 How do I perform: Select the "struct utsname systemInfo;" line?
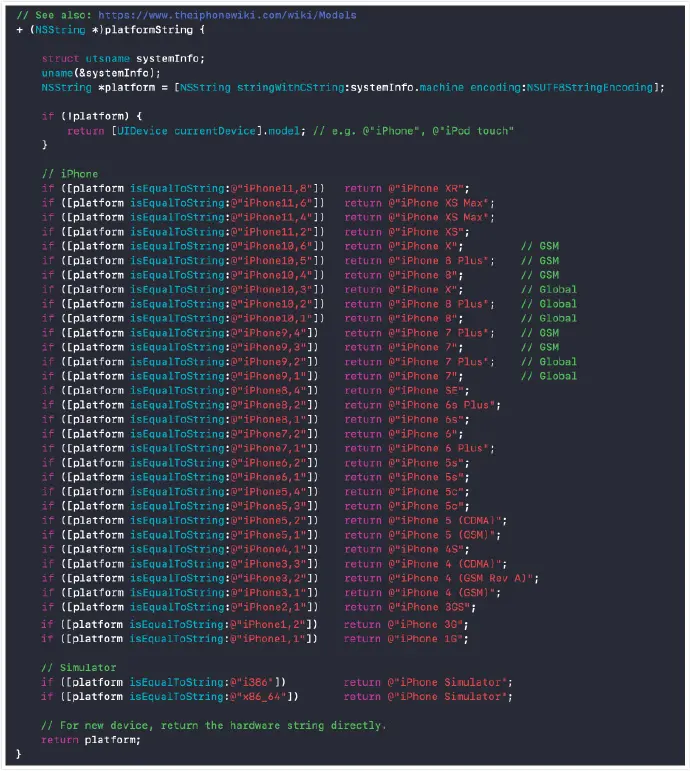click(x=123, y=59)
